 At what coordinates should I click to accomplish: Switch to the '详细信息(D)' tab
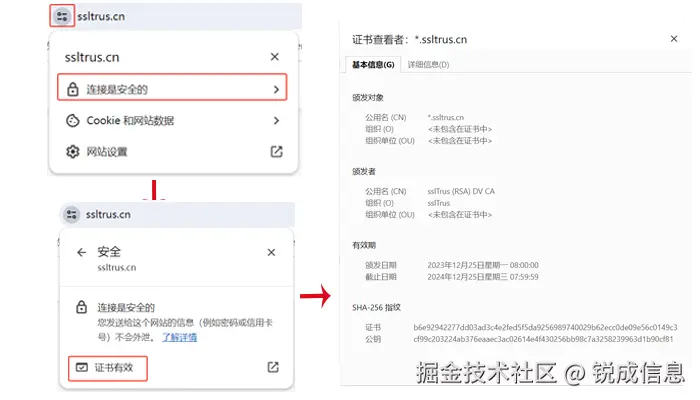(428, 65)
